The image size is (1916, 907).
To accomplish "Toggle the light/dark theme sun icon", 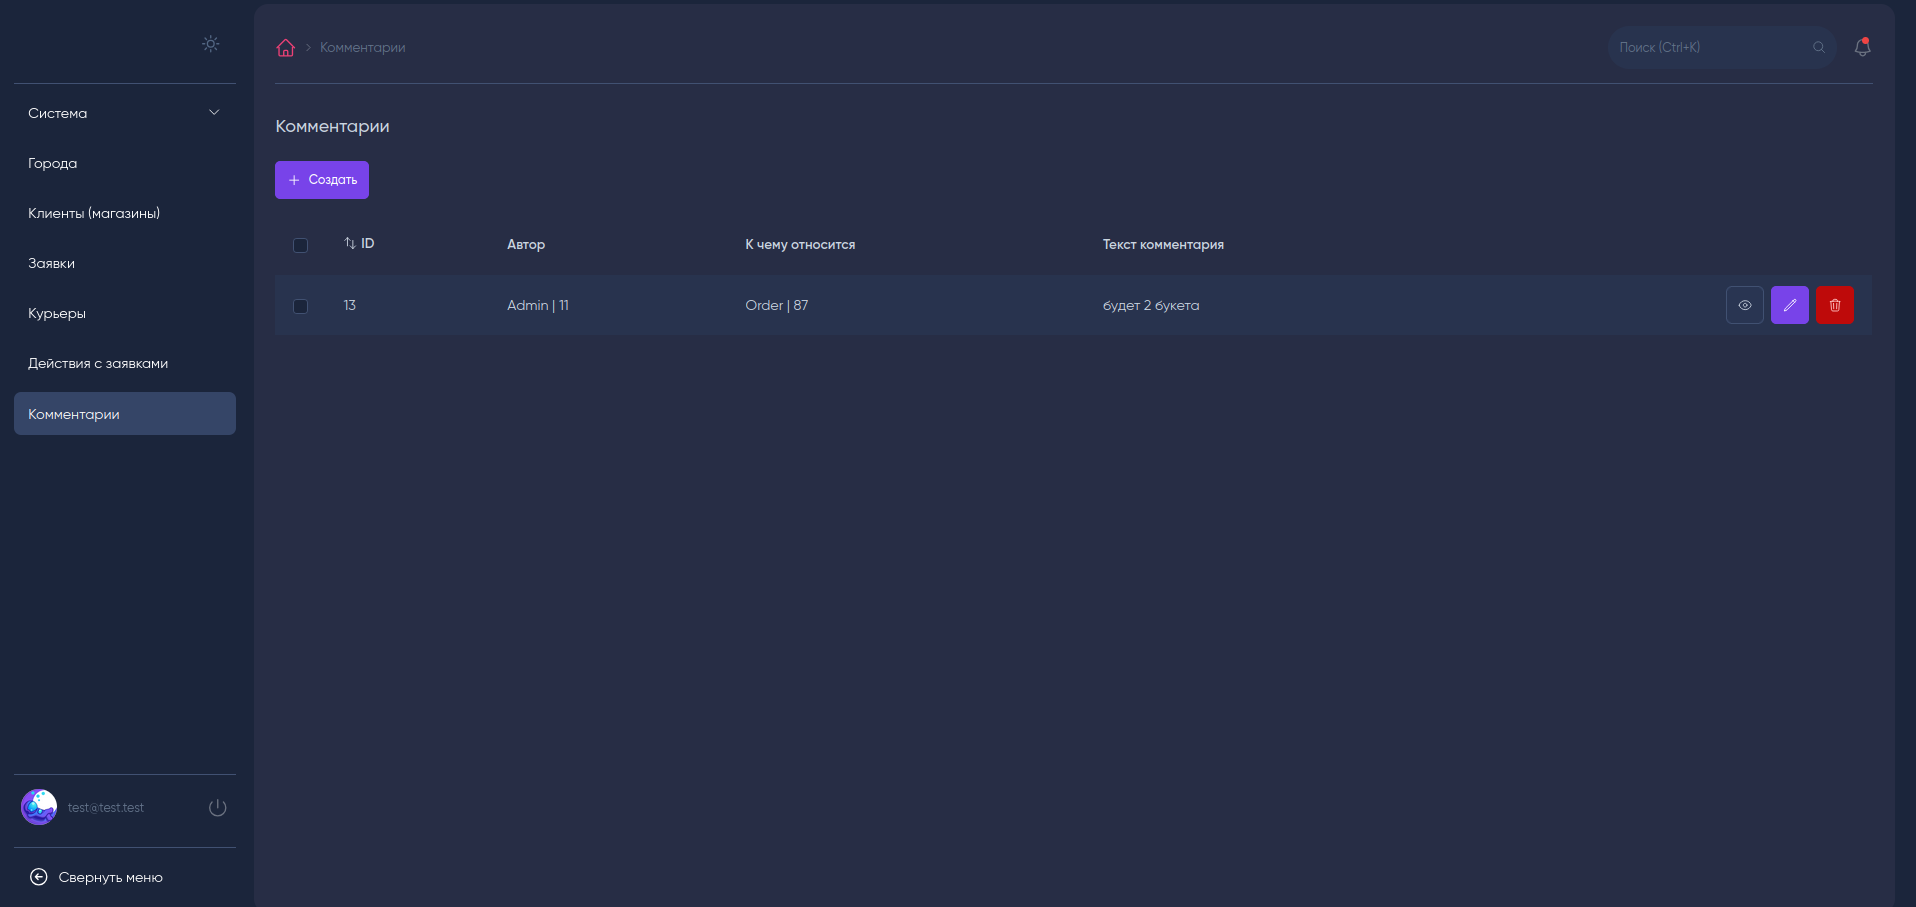I will [x=210, y=44].
